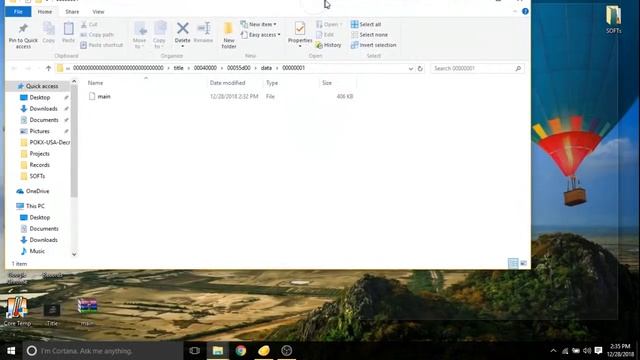
Task: Click the Paste ribbon icon
Action: pyautogui.click(x=68, y=33)
